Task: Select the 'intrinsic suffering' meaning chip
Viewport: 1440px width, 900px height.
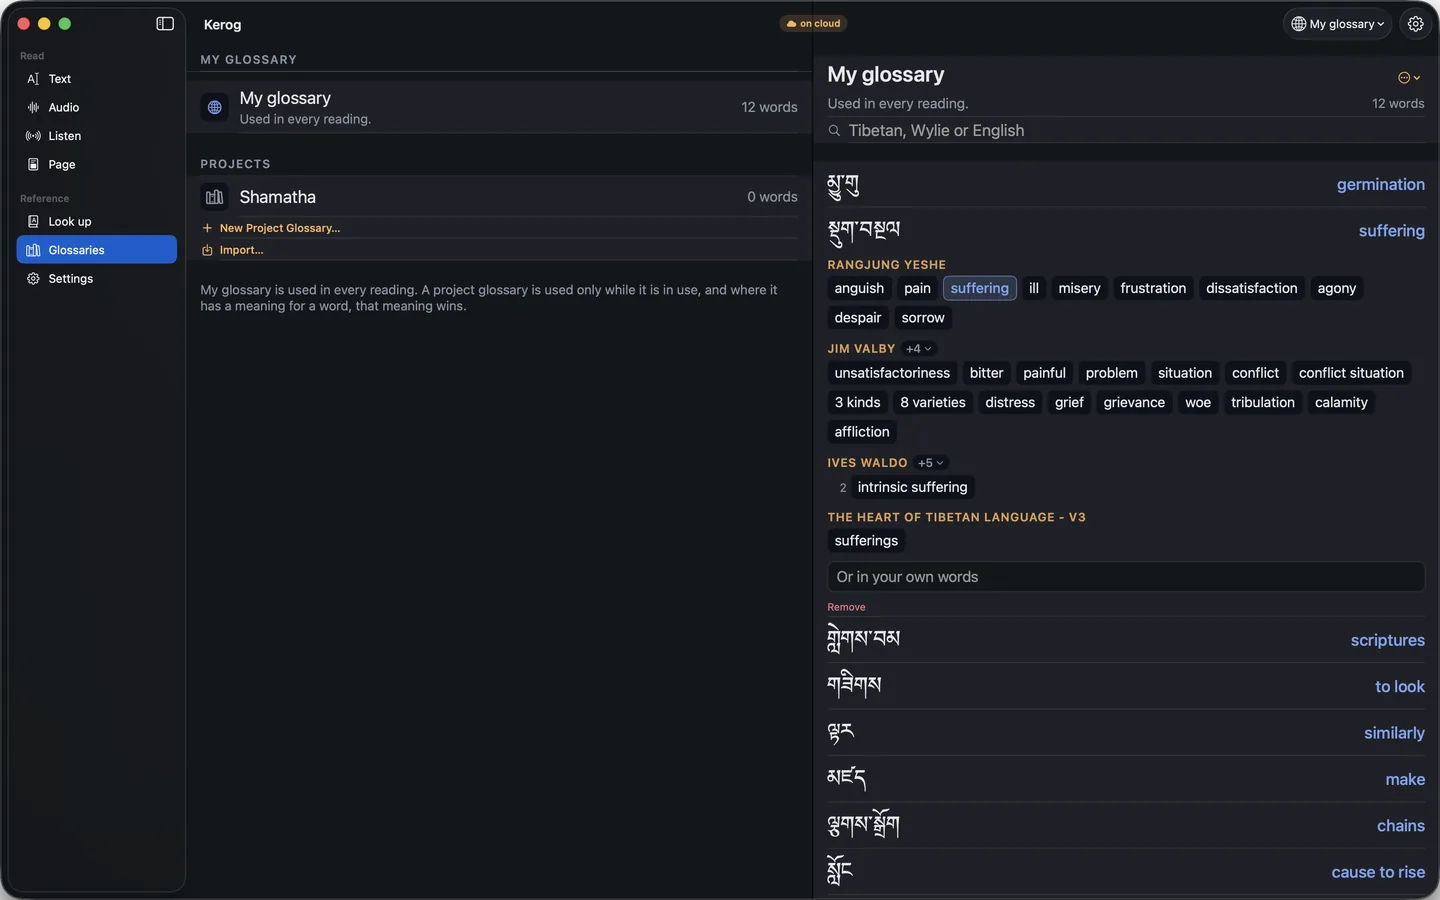Action: (x=912, y=487)
